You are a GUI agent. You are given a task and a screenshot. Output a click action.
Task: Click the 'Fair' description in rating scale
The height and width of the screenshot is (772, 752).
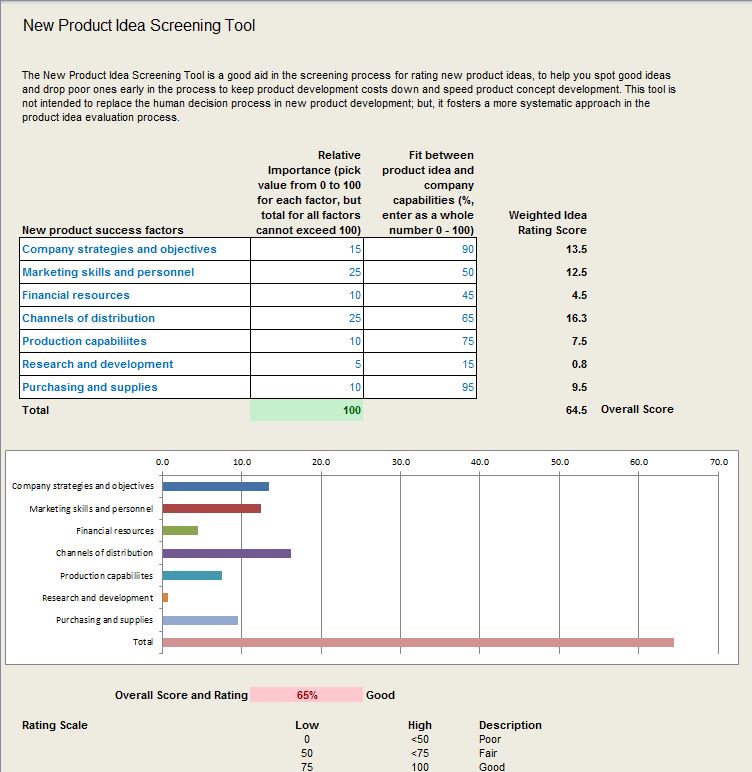click(488, 753)
